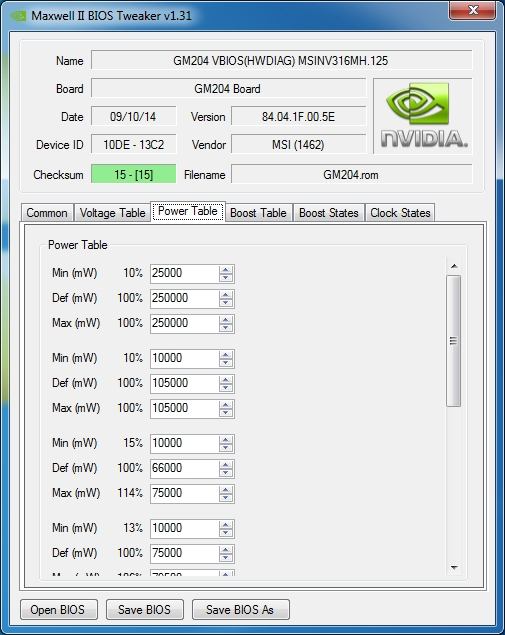Image resolution: width=505 pixels, height=635 pixels.
Task: Decrease Def 105000 value with down arrow
Action: 226,388
